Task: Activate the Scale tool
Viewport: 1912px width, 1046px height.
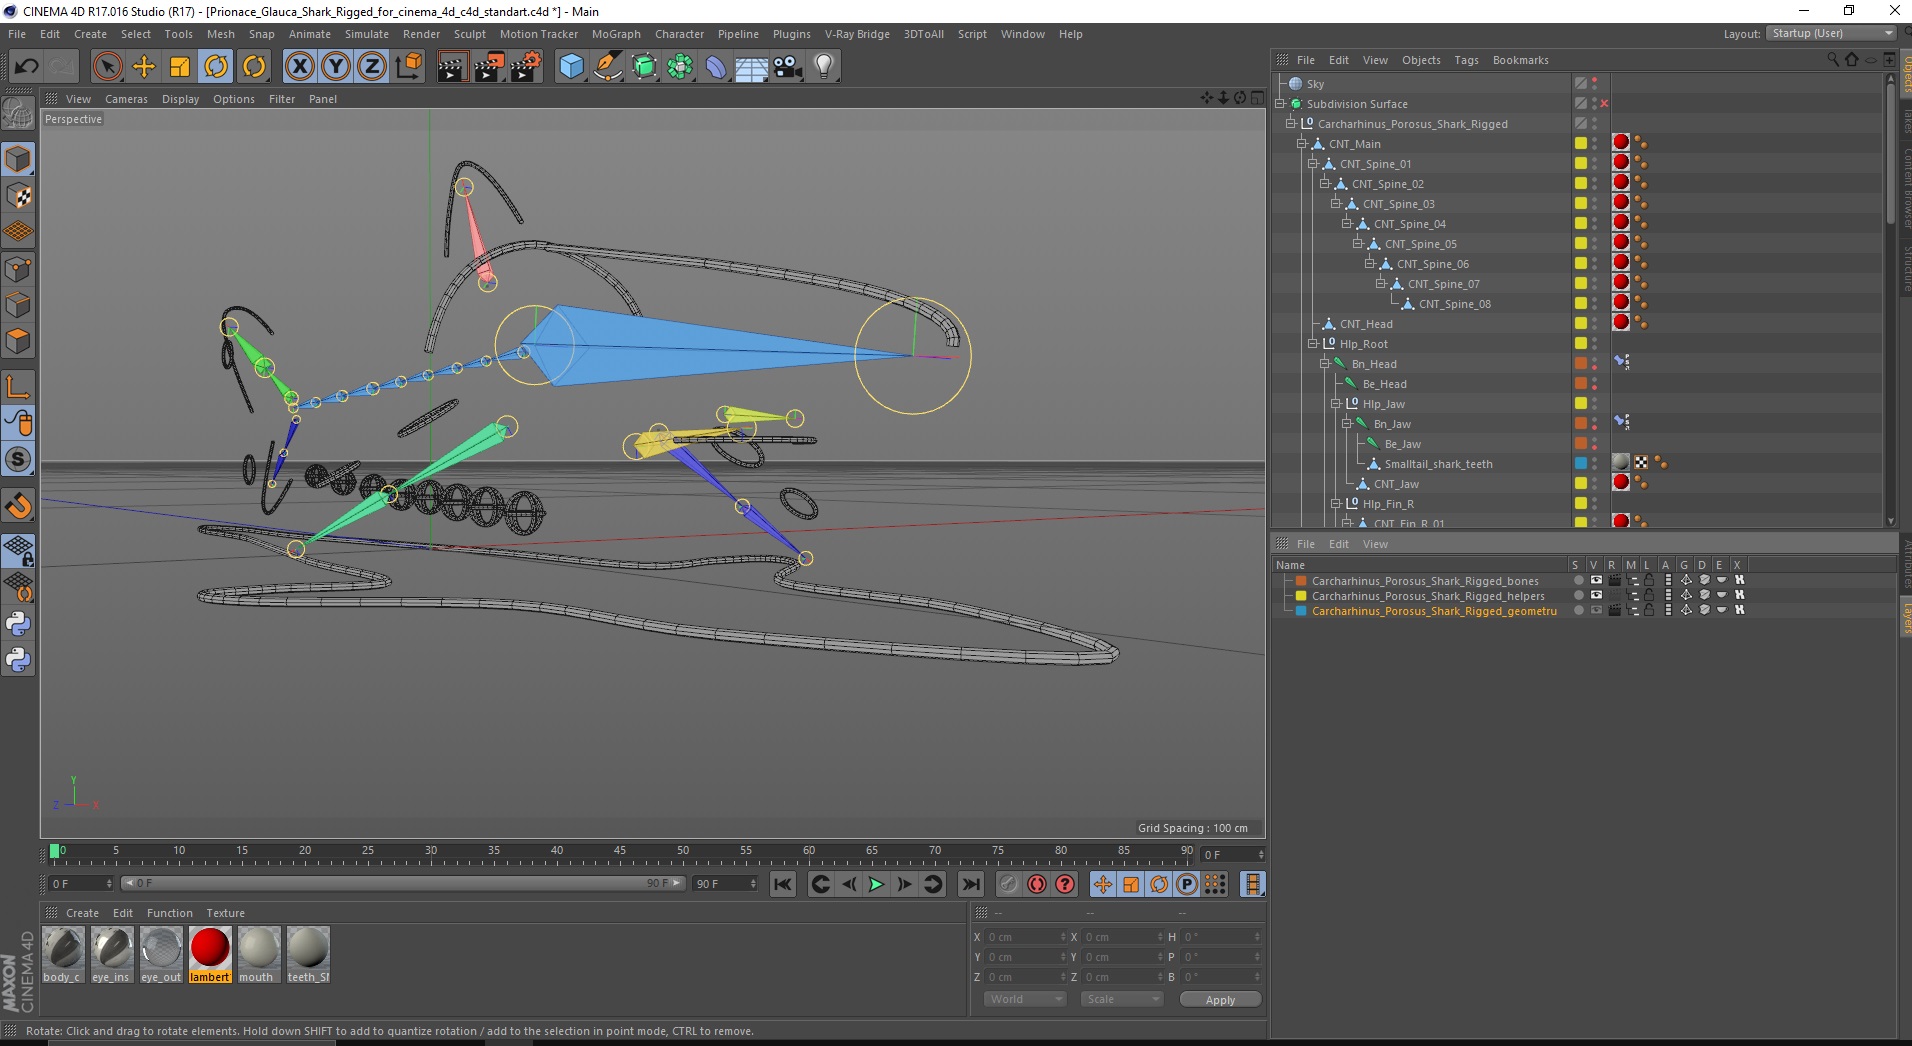Action: click(x=180, y=67)
